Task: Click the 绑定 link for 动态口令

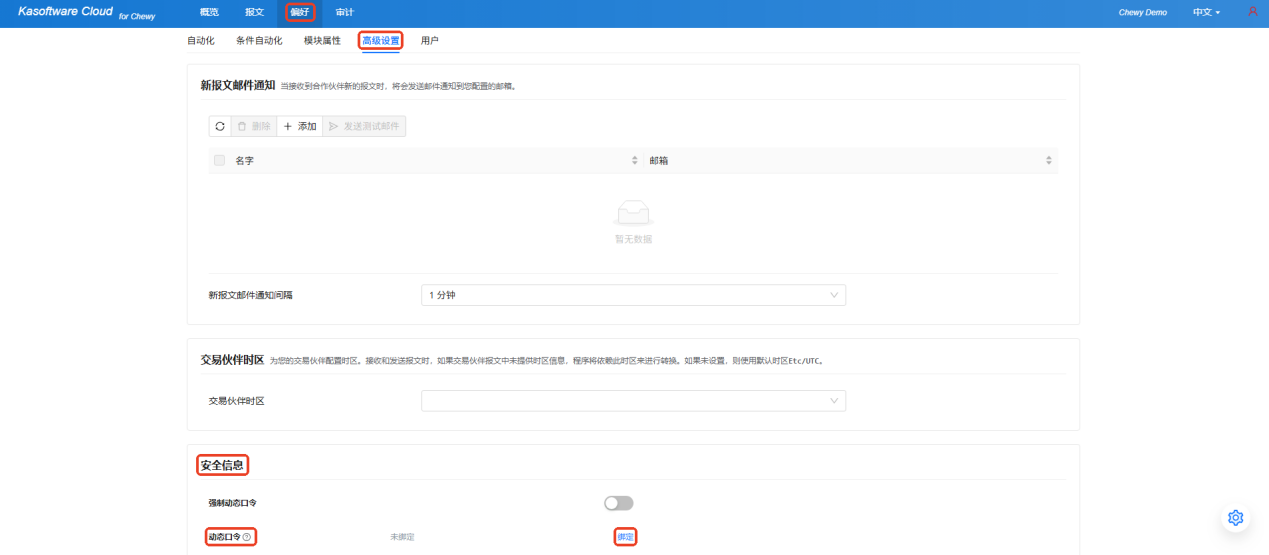Action: pyautogui.click(x=625, y=538)
